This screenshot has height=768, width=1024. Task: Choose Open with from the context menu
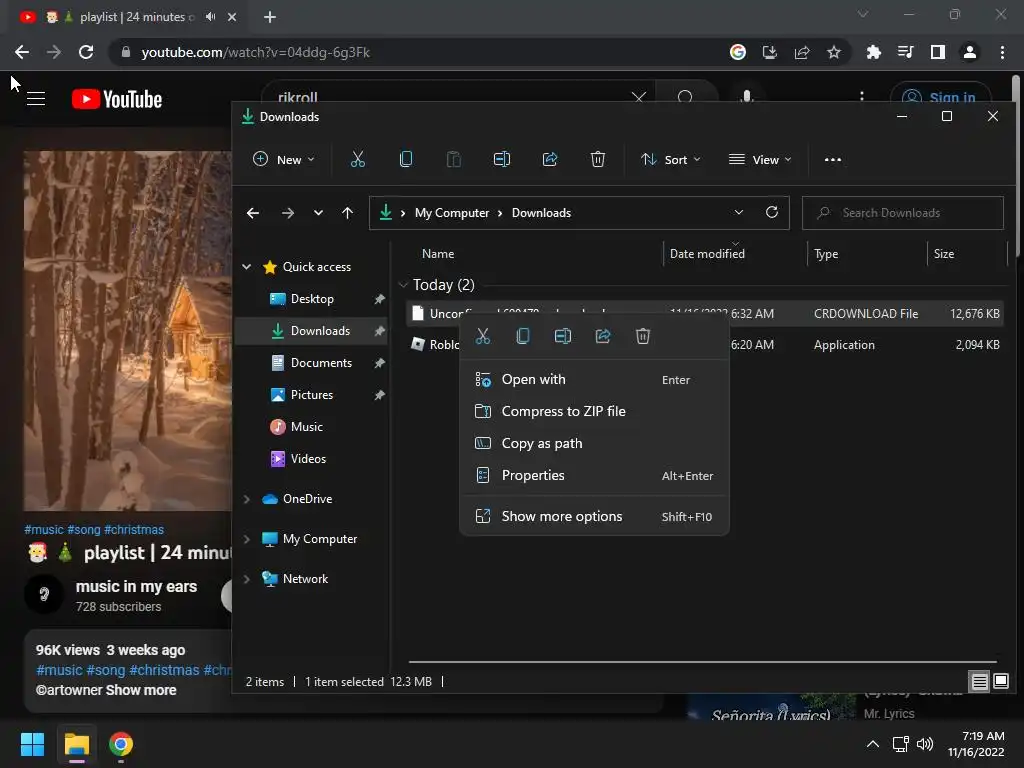(x=594, y=379)
